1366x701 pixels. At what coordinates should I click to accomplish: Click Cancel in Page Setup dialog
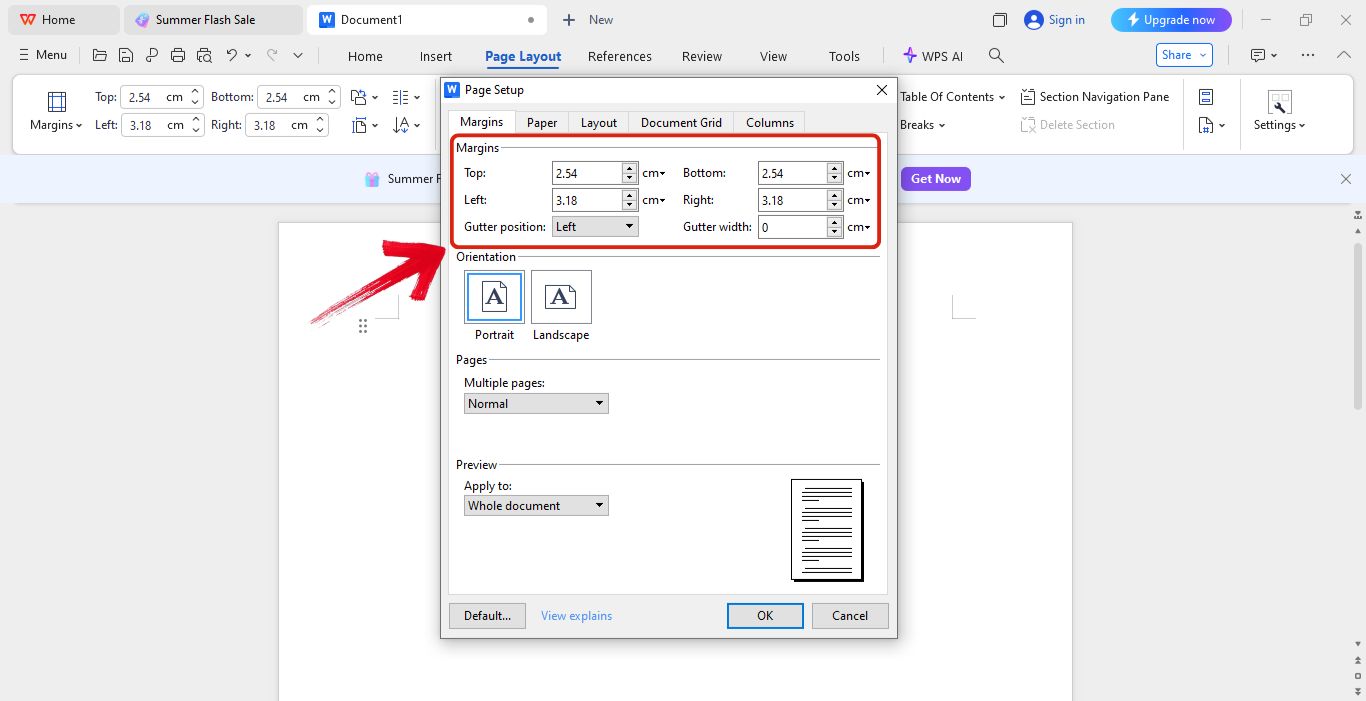coord(850,616)
